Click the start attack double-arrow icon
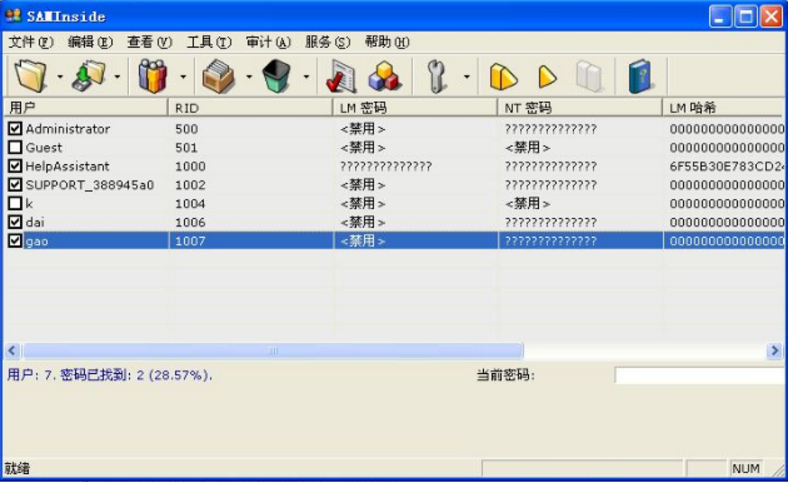The height and width of the screenshot is (482, 789). [503, 77]
